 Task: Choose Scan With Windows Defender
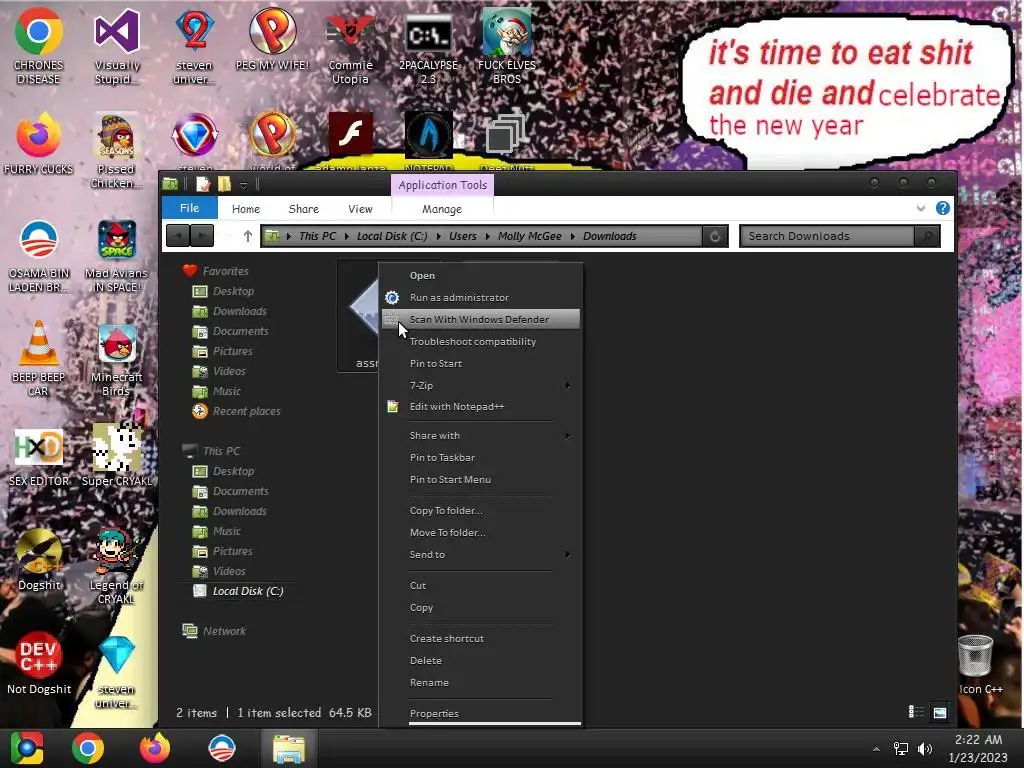point(480,319)
